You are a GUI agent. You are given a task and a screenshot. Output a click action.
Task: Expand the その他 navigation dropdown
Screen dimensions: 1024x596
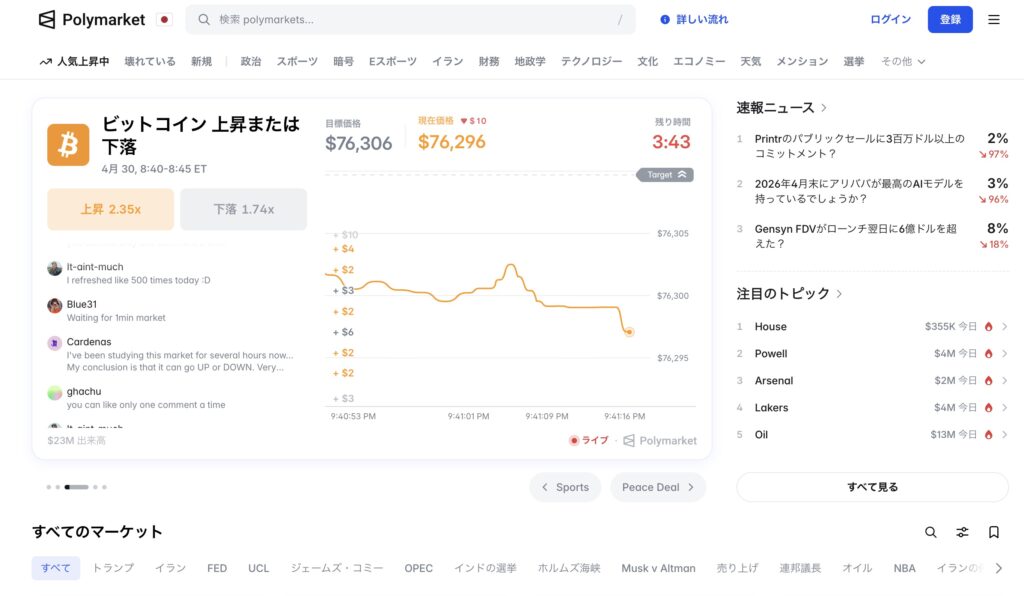point(898,61)
